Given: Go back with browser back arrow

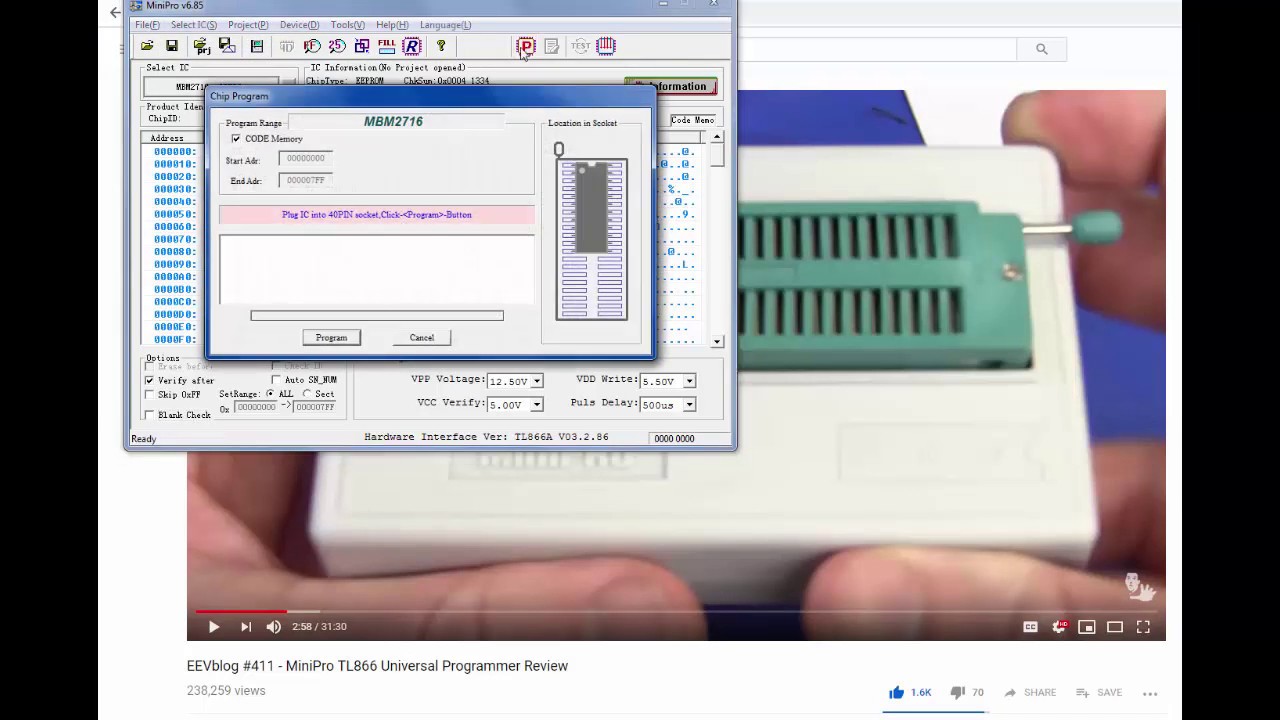Looking at the screenshot, I should tap(115, 13).
